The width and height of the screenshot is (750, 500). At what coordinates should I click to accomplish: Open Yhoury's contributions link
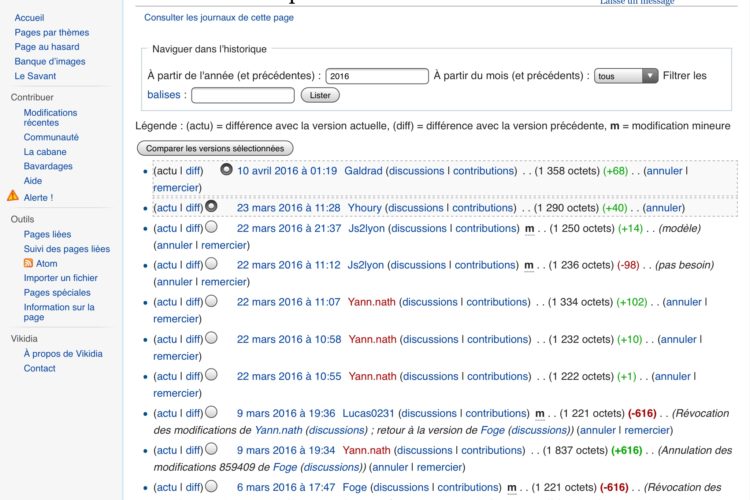coord(484,208)
